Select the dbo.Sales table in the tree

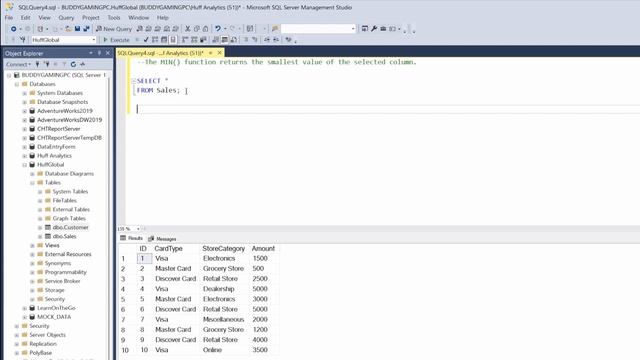click(64, 236)
